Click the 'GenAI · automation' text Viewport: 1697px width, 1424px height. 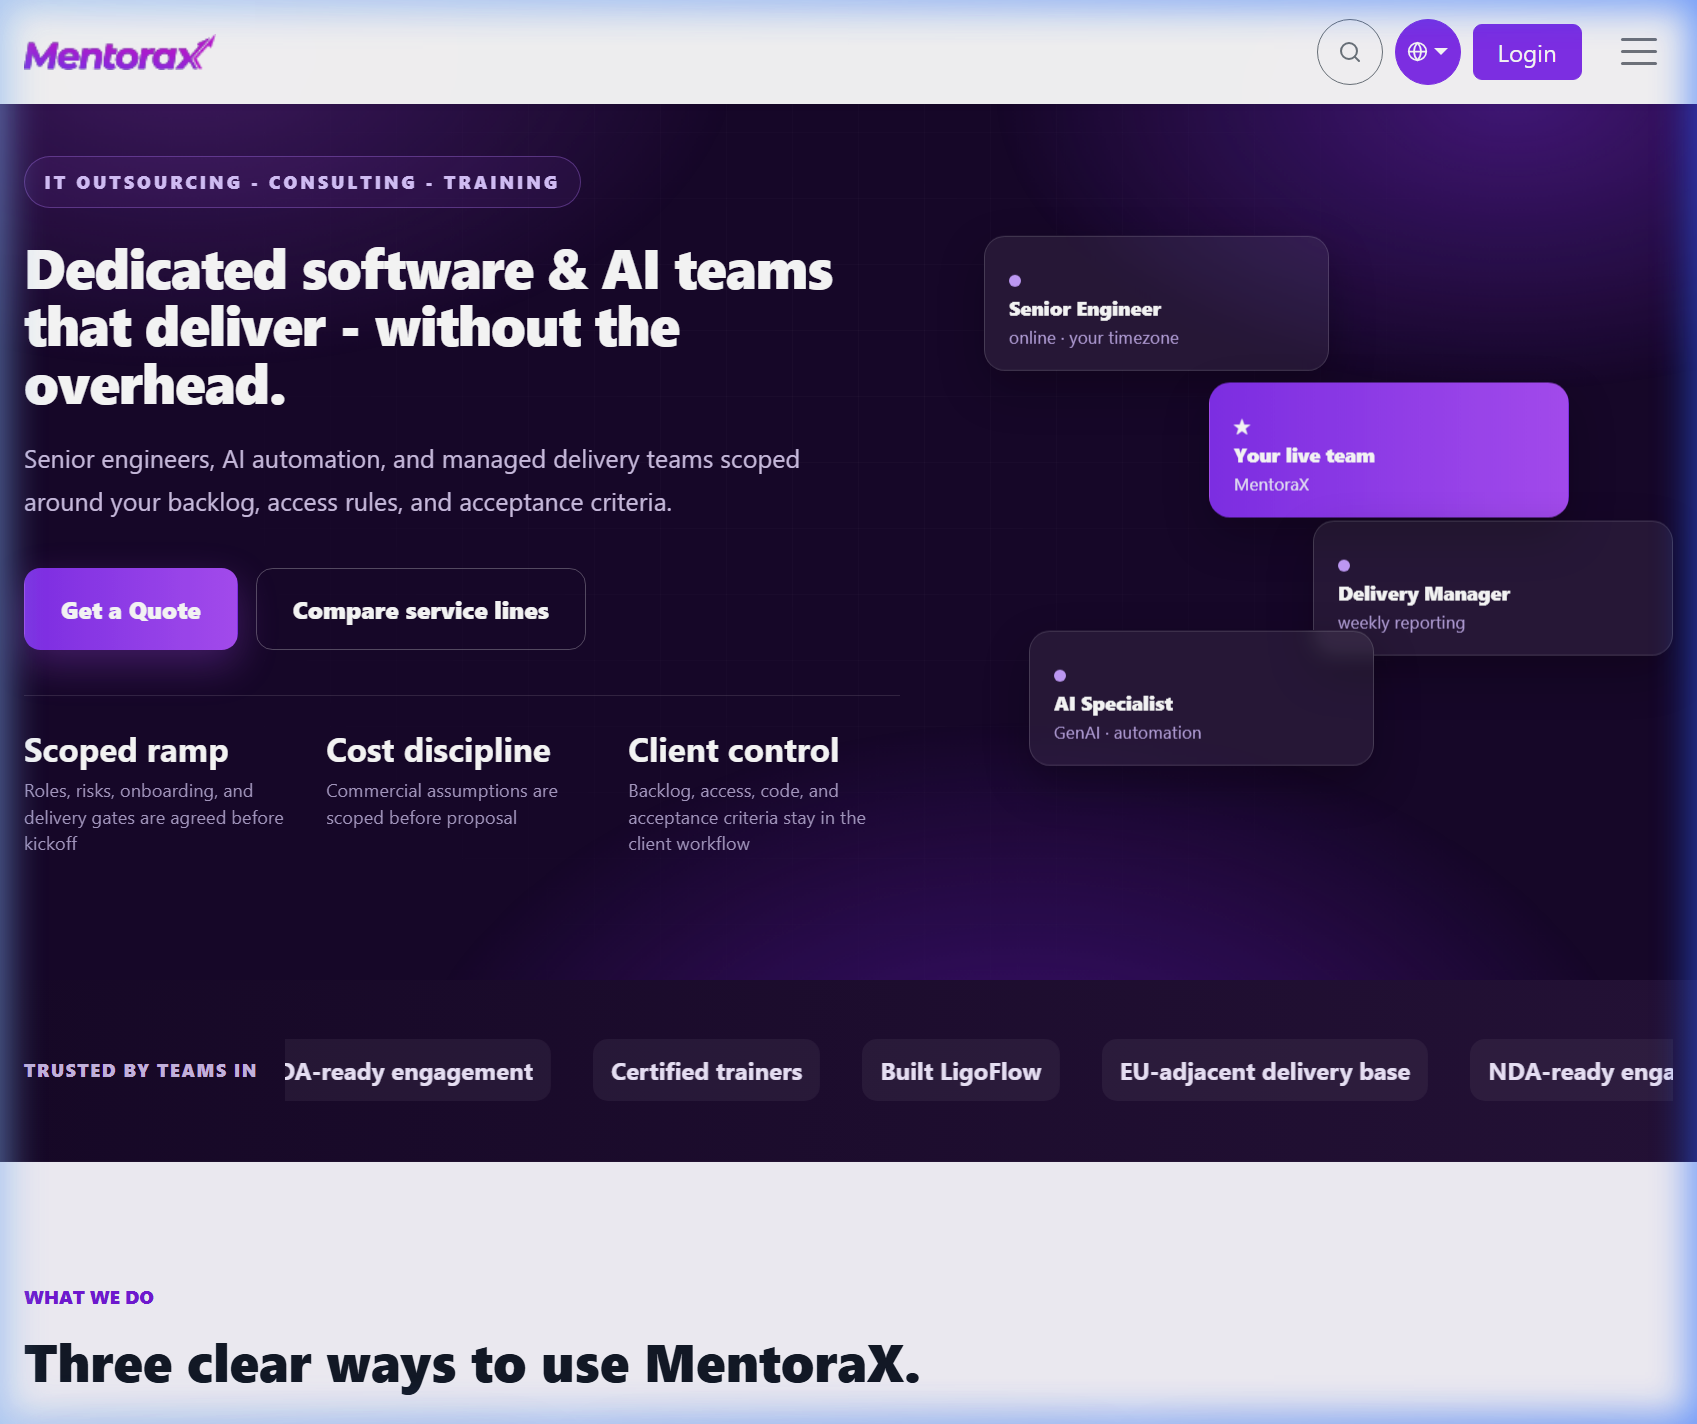click(x=1127, y=732)
